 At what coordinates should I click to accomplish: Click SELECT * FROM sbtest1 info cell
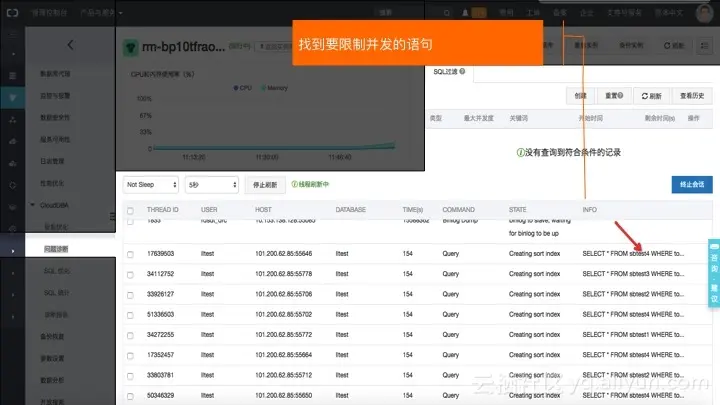633,334
